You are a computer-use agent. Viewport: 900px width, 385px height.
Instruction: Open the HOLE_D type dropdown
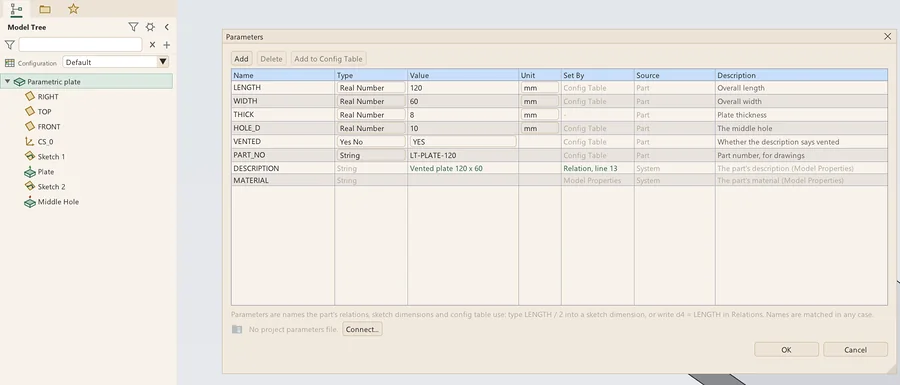click(x=371, y=129)
